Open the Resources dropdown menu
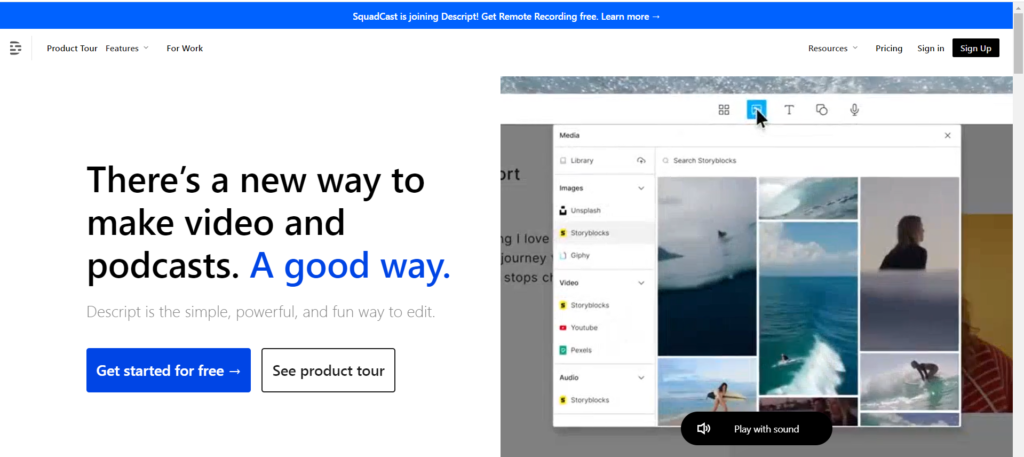 [x=833, y=48]
